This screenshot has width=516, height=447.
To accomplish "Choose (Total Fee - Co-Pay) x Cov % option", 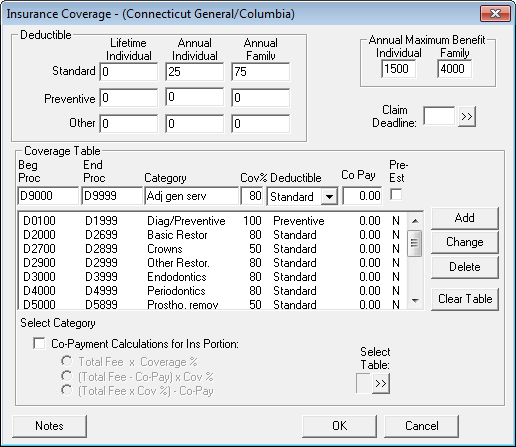I will tap(67, 376).
